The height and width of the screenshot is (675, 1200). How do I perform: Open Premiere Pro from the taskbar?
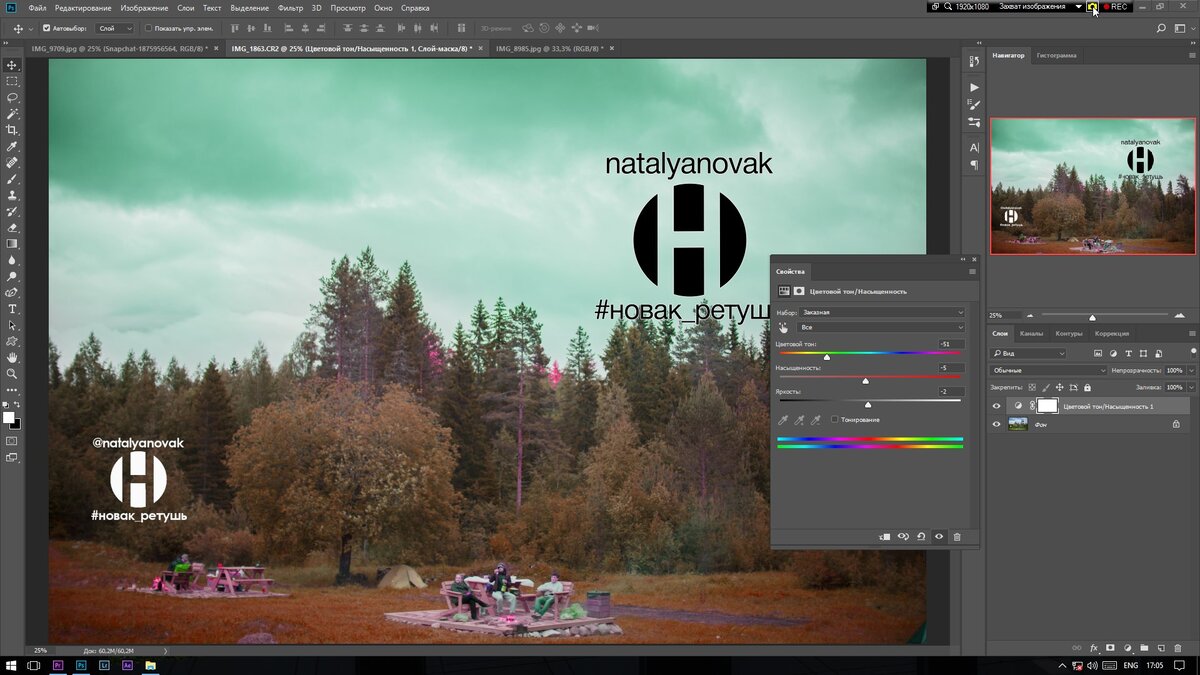(57, 665)
